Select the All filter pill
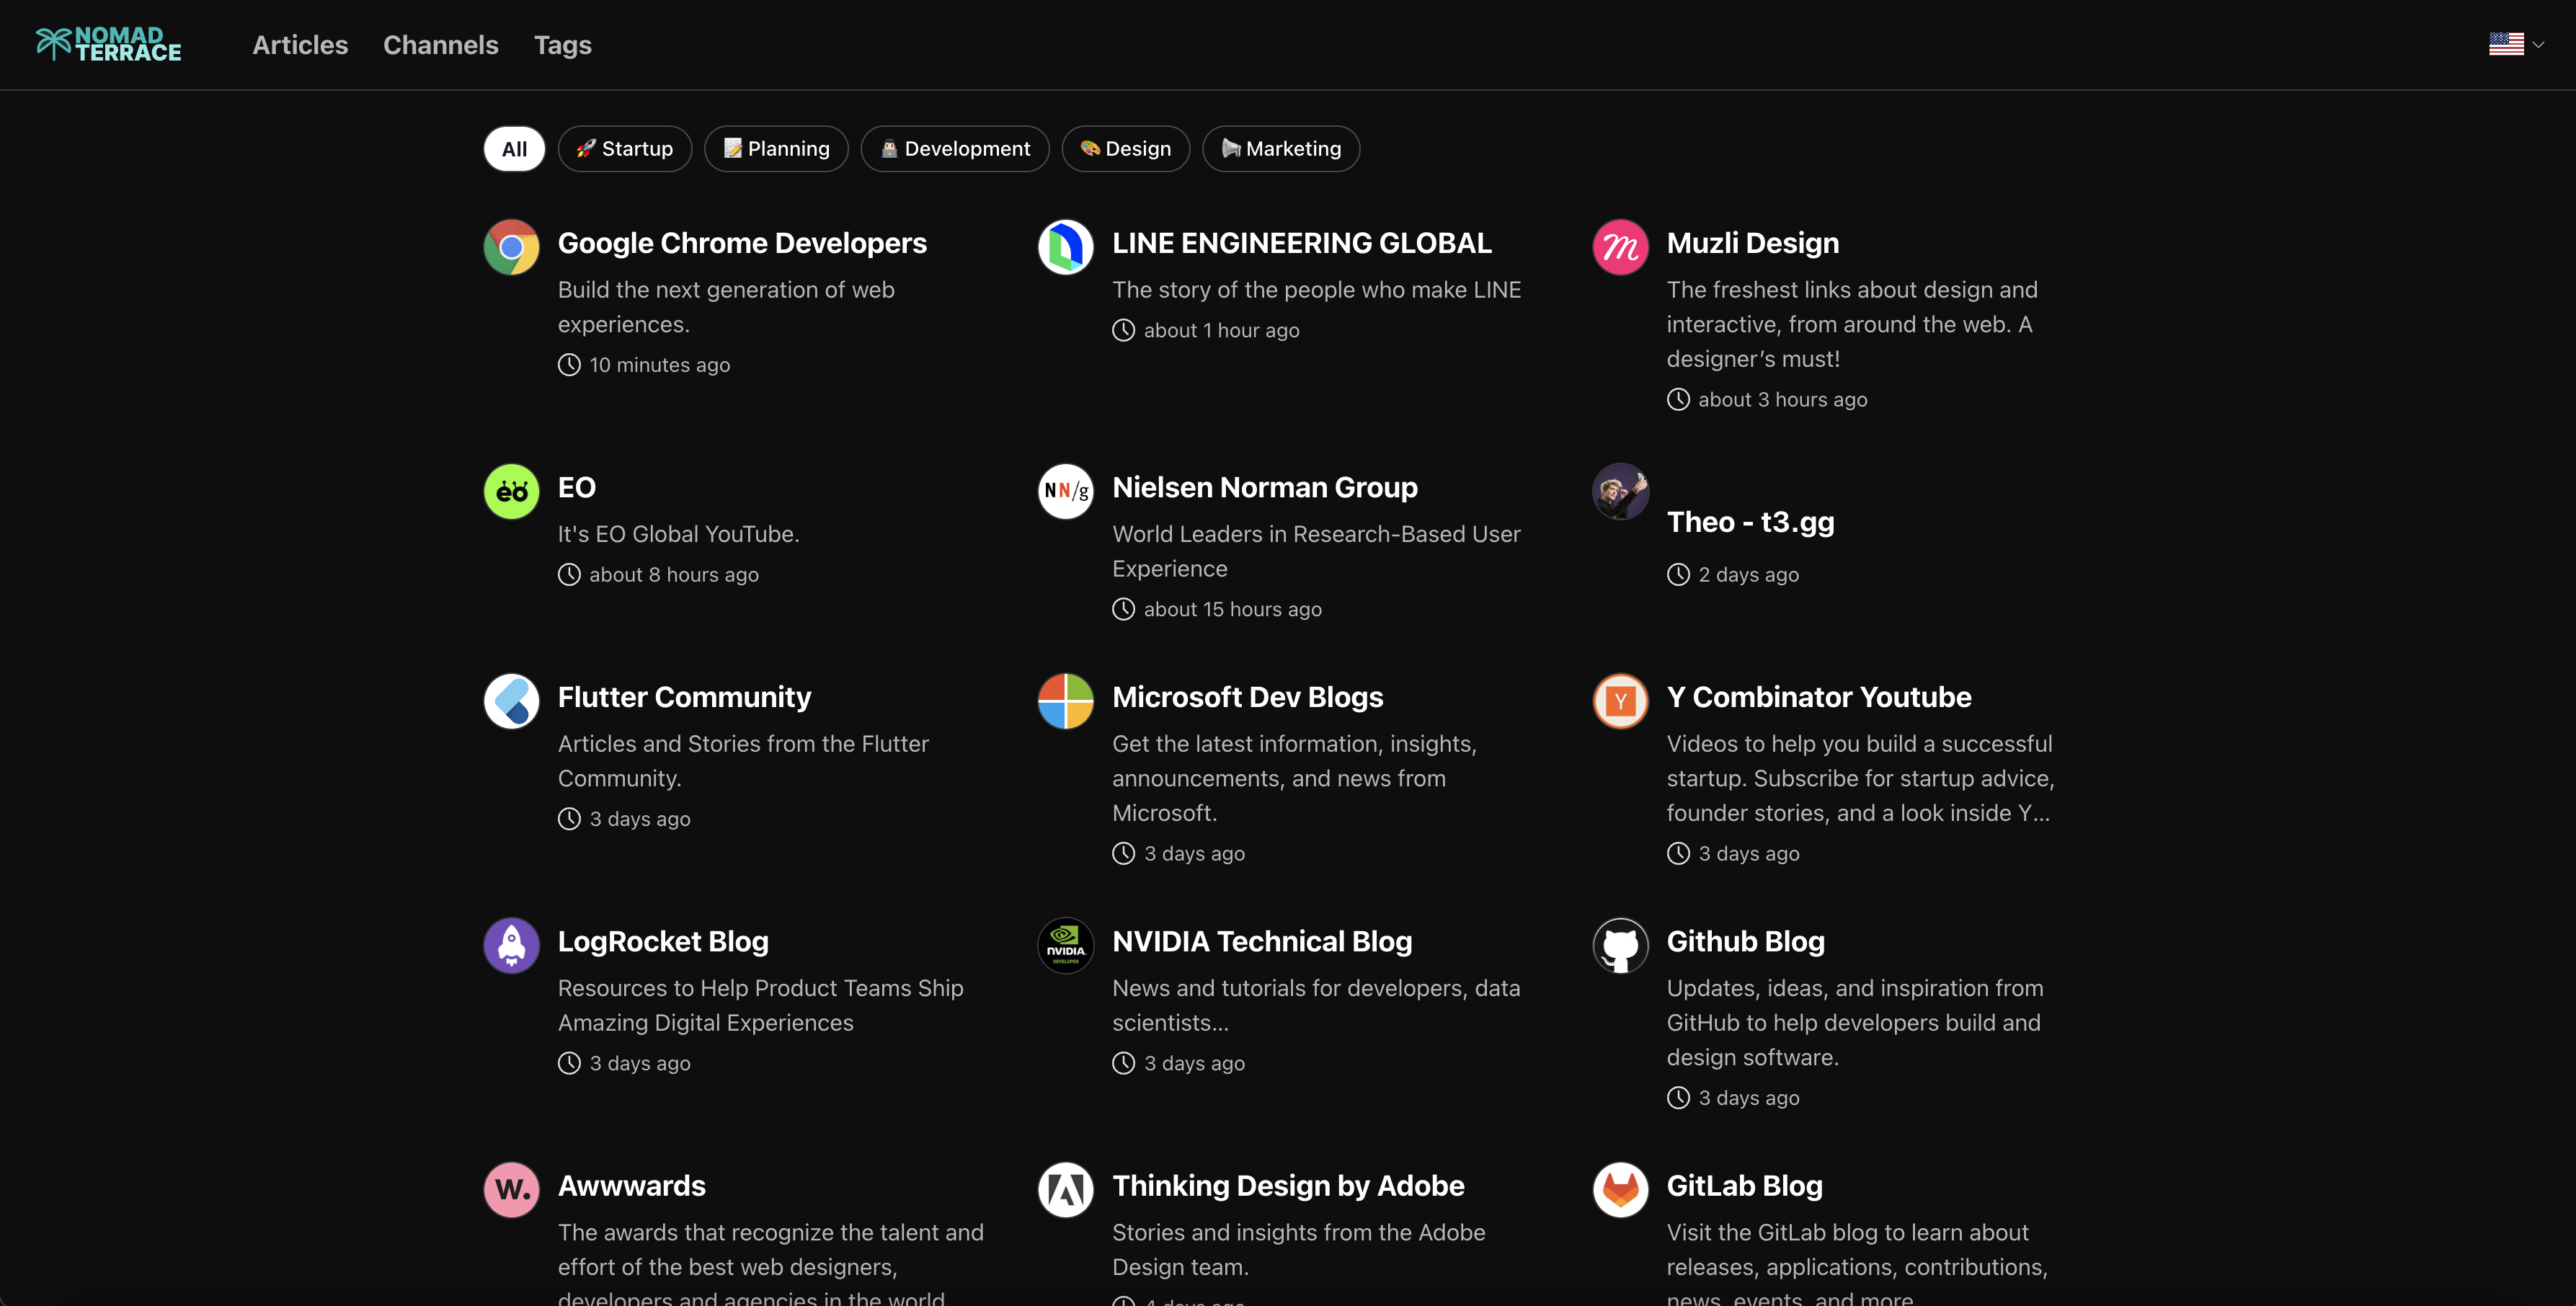 point(514,149)
